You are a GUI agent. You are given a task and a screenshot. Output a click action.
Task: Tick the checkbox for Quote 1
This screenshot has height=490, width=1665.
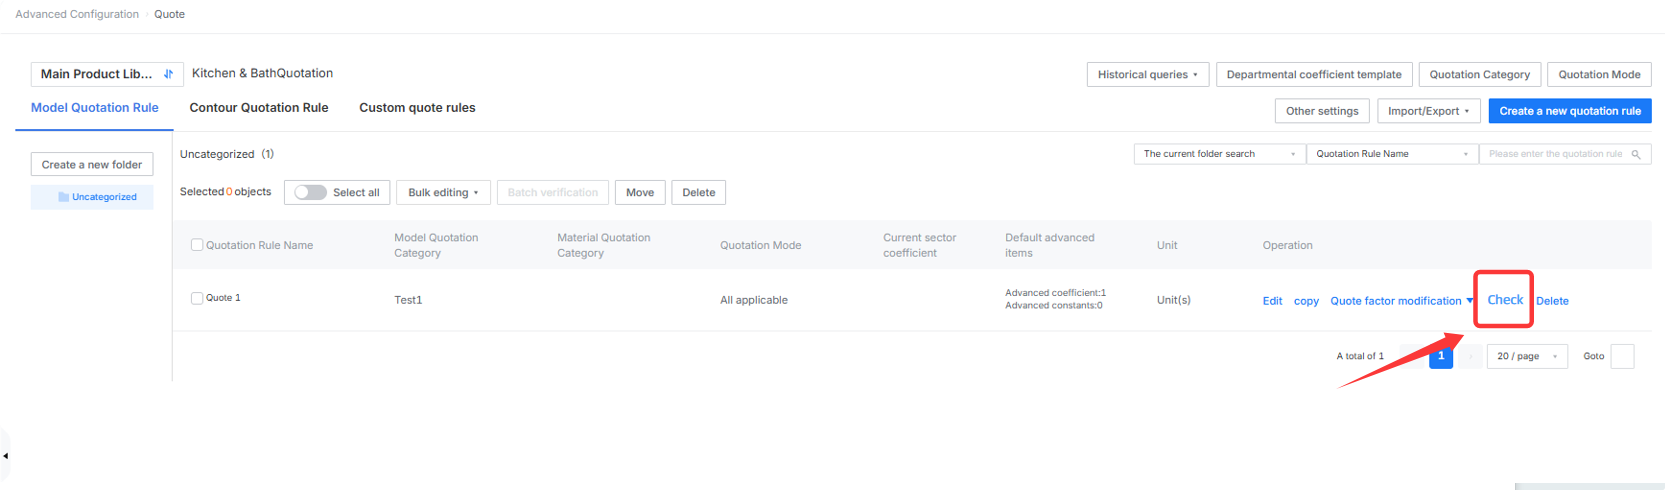coord(197,298)
